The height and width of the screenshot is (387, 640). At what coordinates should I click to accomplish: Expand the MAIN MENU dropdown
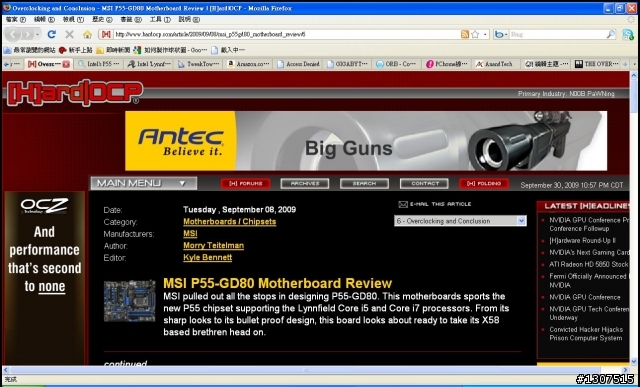pos(144,183)
